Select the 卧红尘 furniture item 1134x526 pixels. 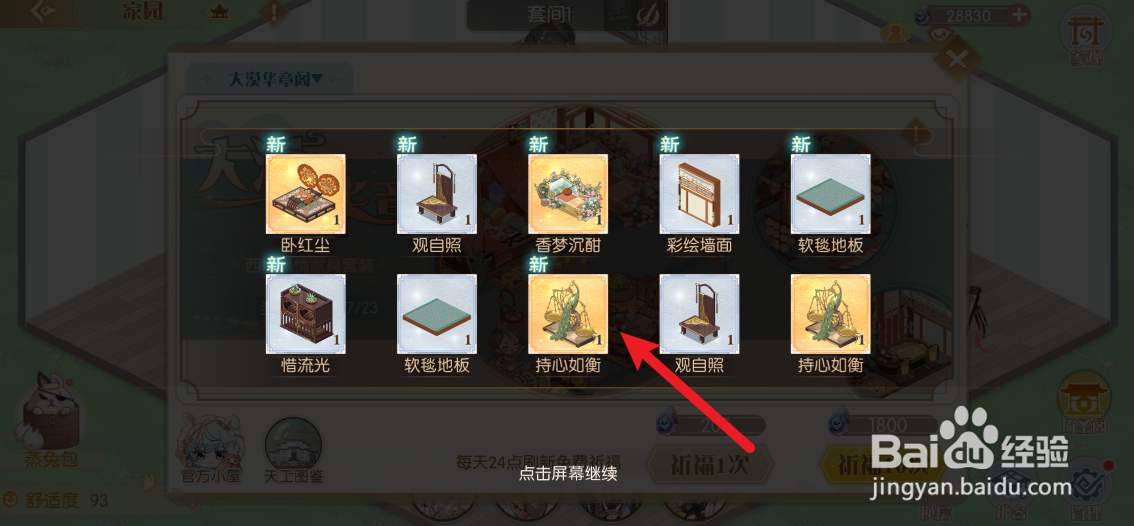point(305,193)
